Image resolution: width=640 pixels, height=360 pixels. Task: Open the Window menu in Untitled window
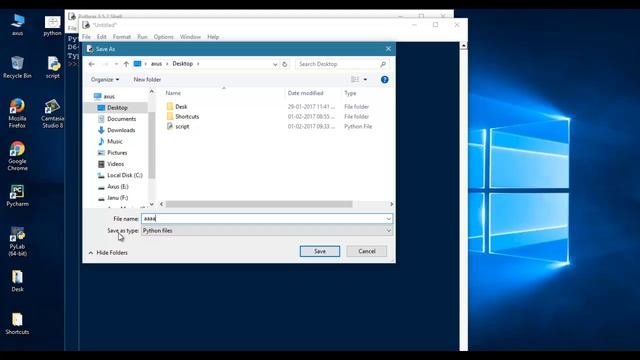190,37
